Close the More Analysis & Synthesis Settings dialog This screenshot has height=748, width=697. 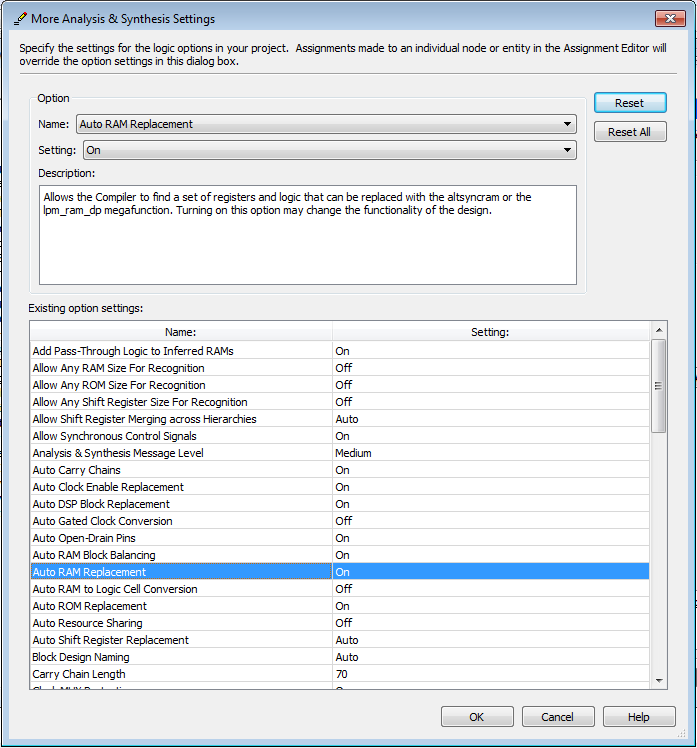(669, 19)
